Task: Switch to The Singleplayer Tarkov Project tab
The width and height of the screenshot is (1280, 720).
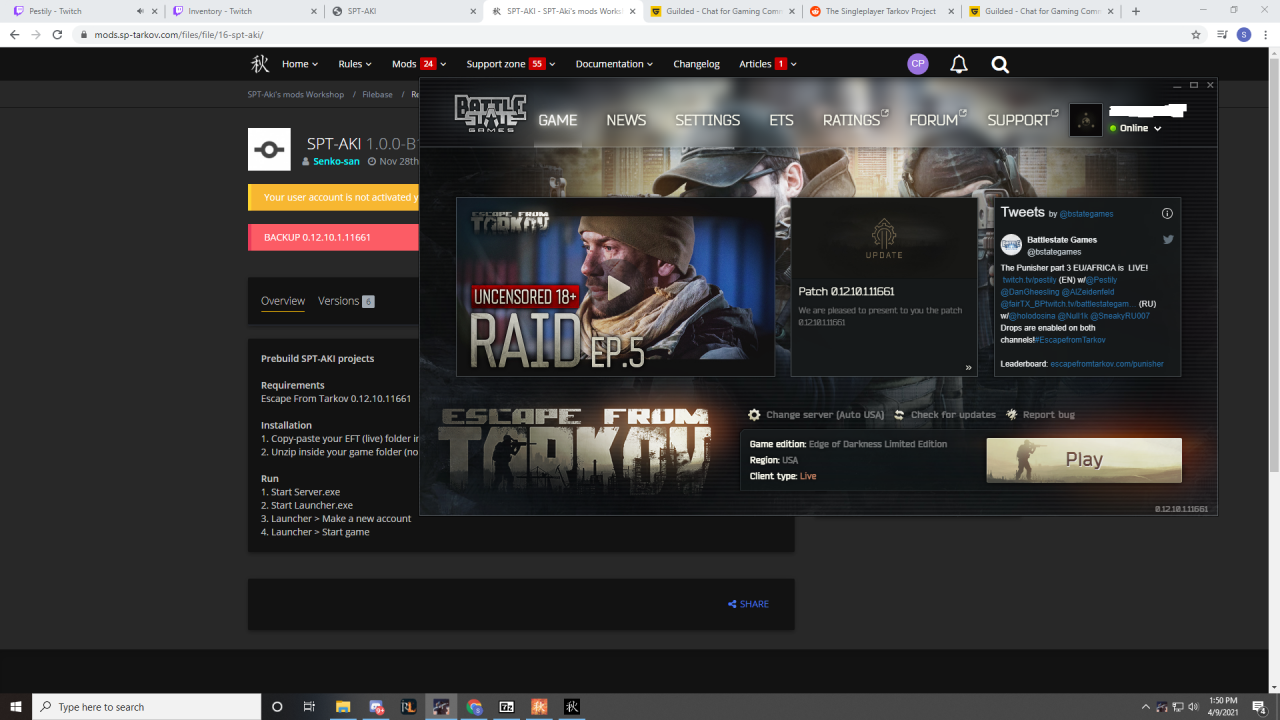Action: (880, 11)
